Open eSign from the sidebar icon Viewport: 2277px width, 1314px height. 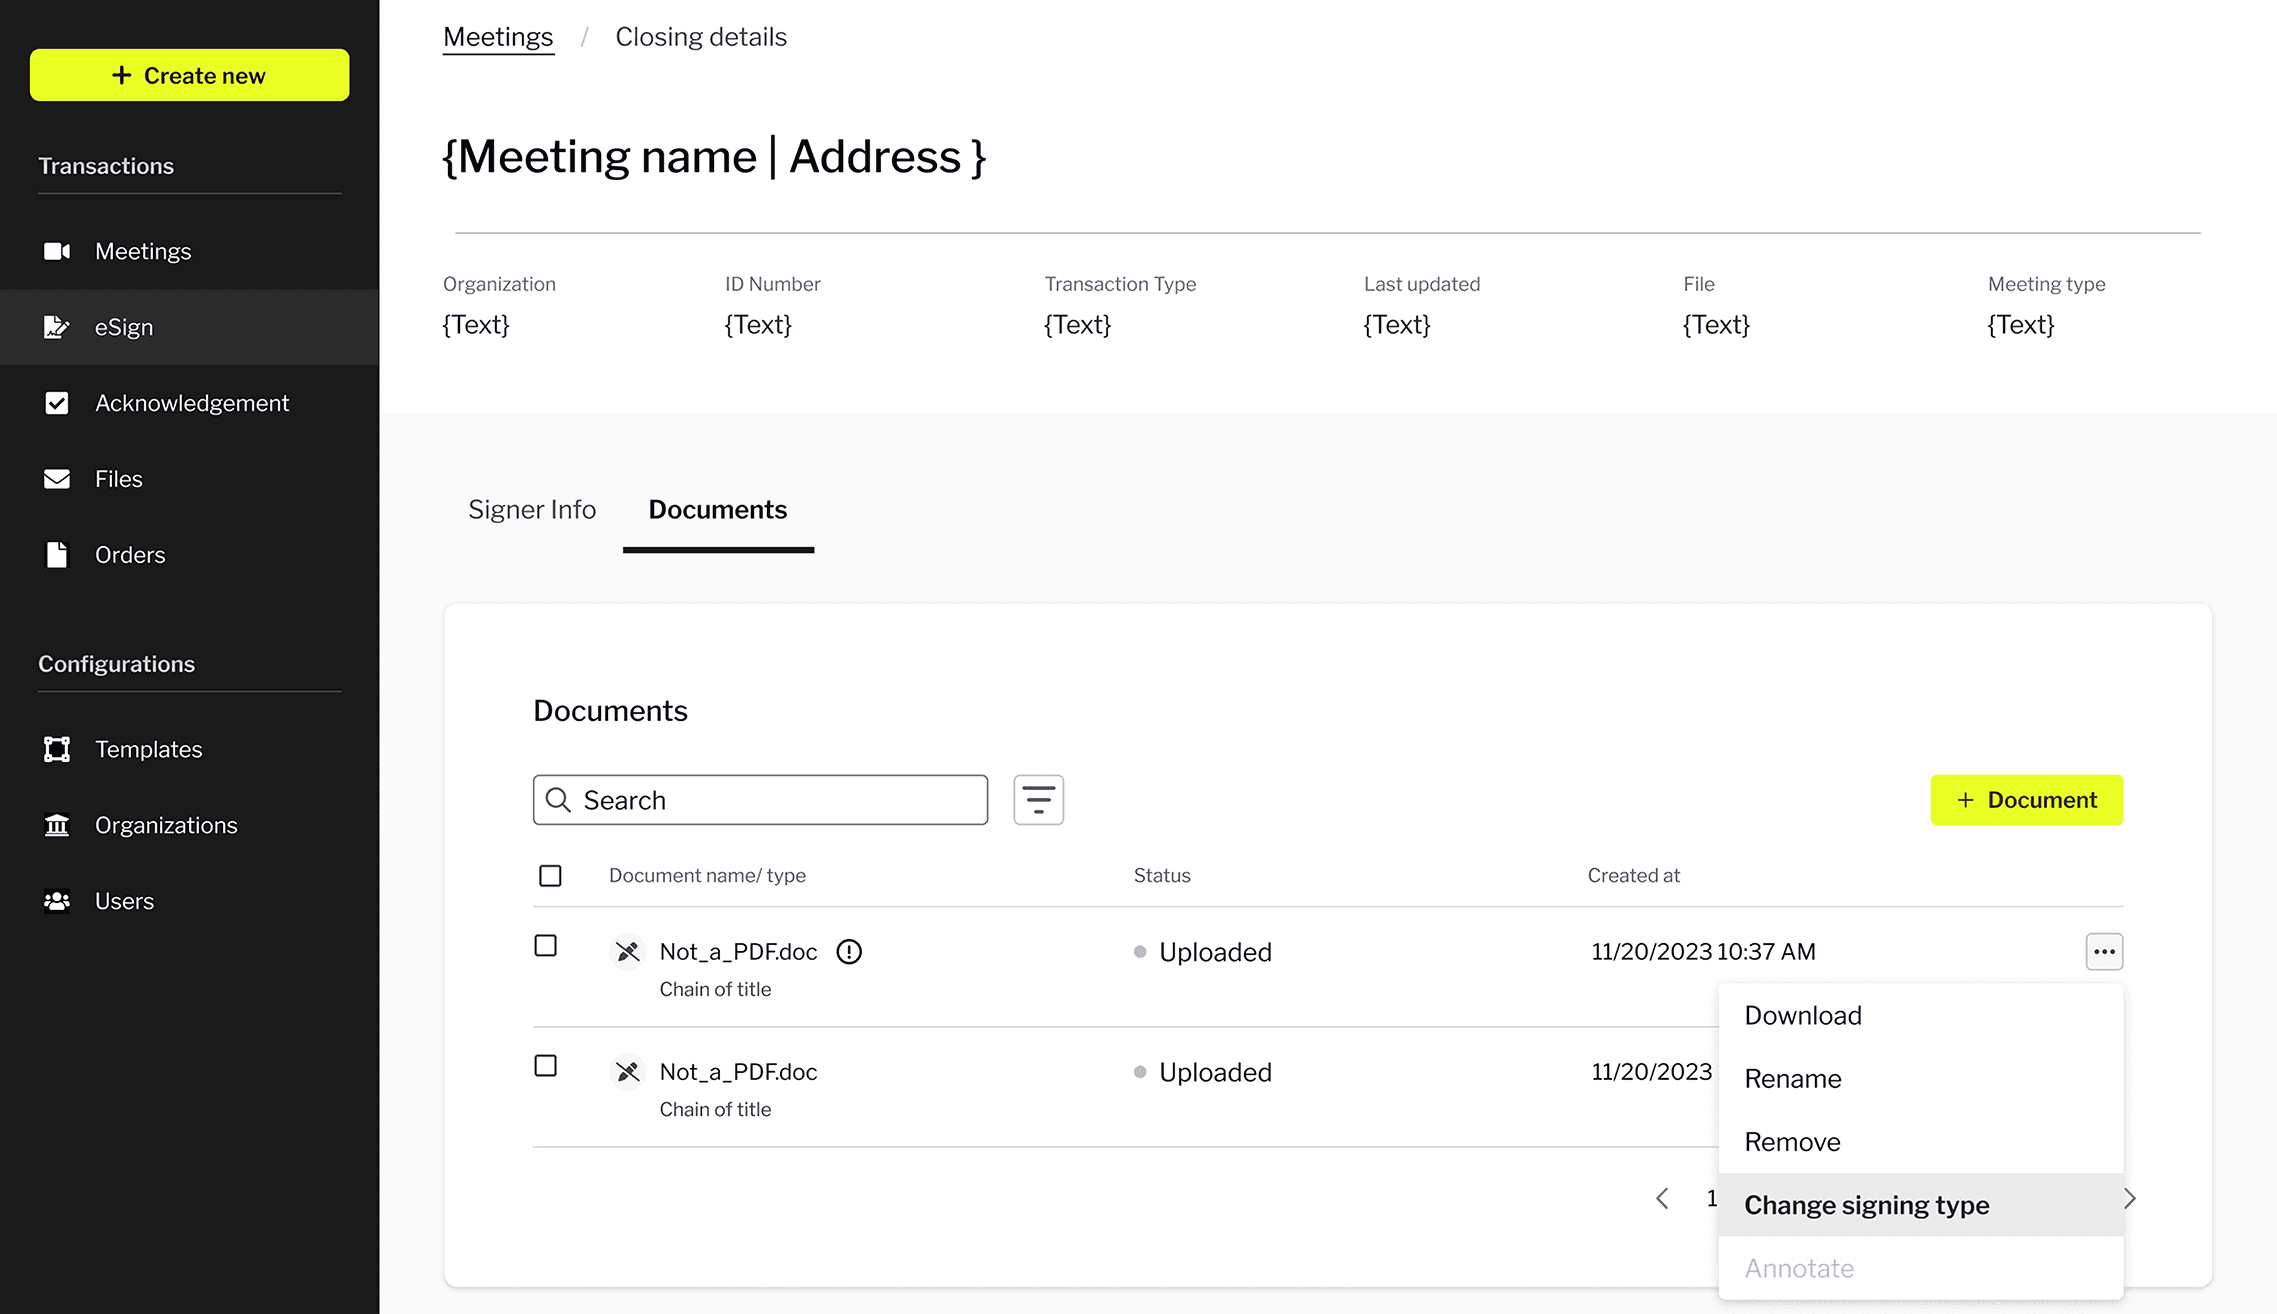pyautogui.click(x=57, y=327)
